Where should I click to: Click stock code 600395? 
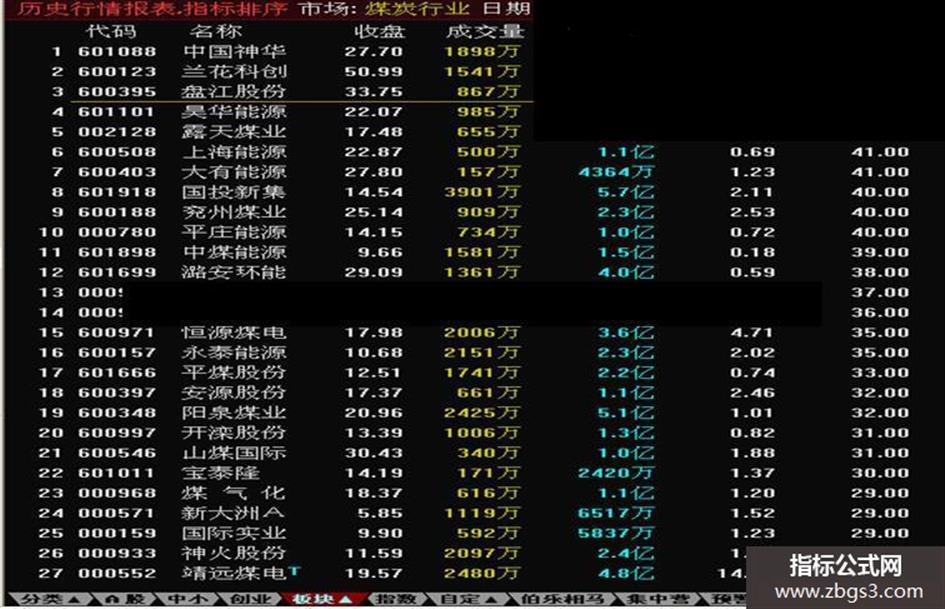pos(117,92)
